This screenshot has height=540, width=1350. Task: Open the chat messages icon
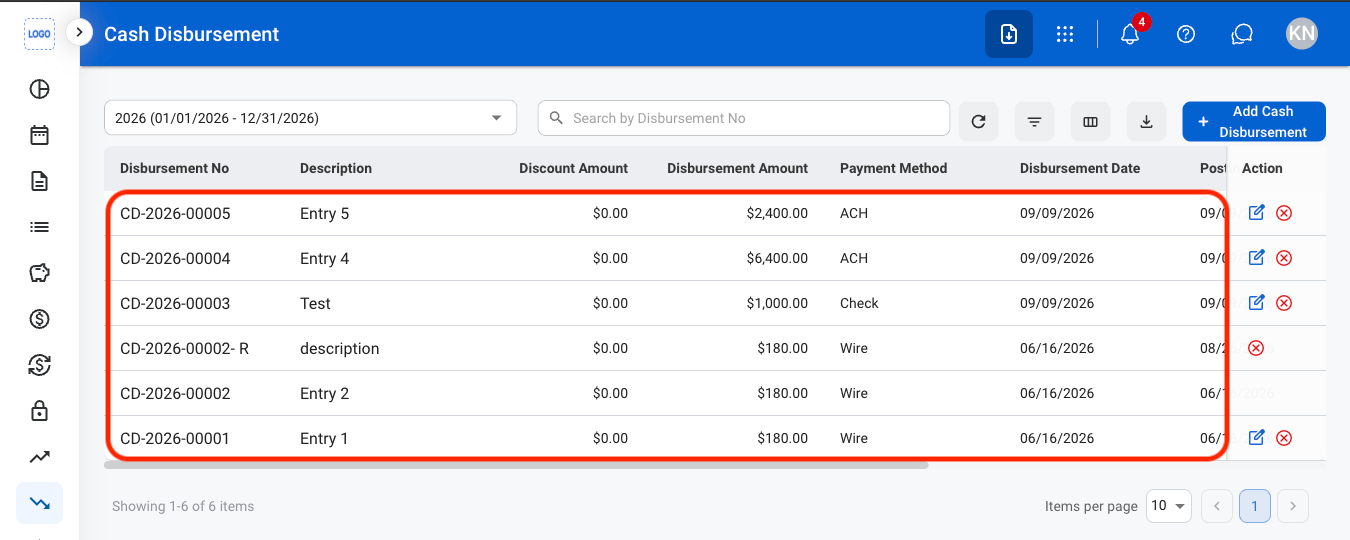coord(1242,34)
